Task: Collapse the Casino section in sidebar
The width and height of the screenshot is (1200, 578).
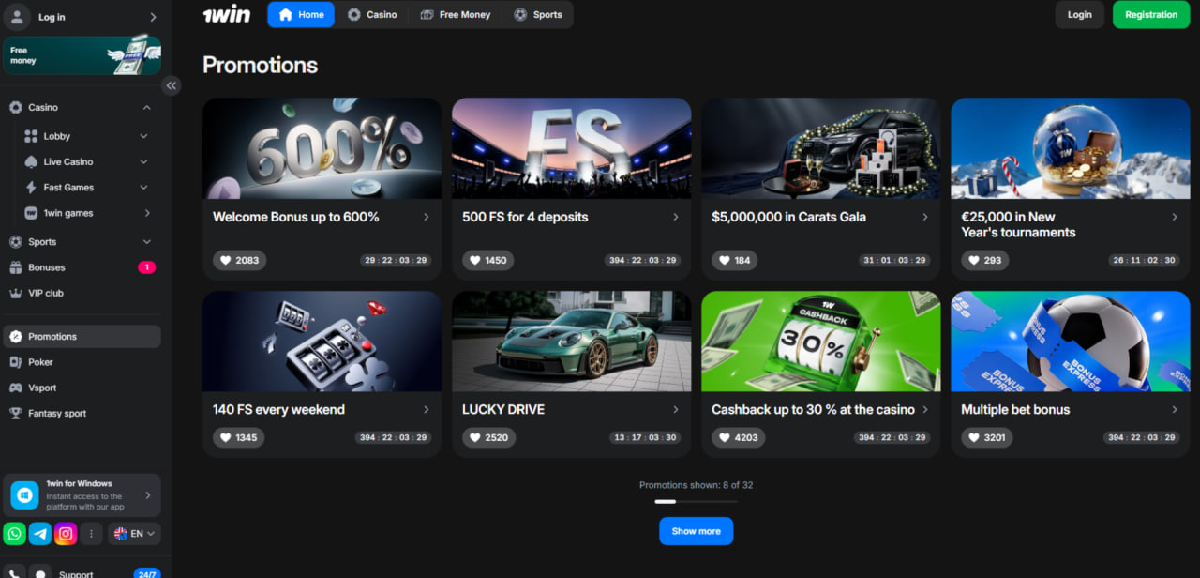Action: pyautogui.click(x=147, y=107)
